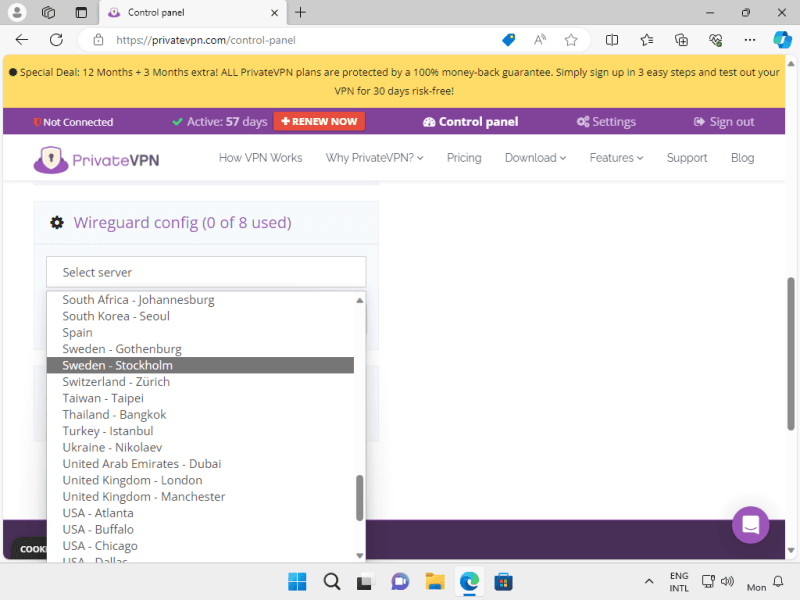Expand the Features menu

pyautogui.click(x=616, y=158)
